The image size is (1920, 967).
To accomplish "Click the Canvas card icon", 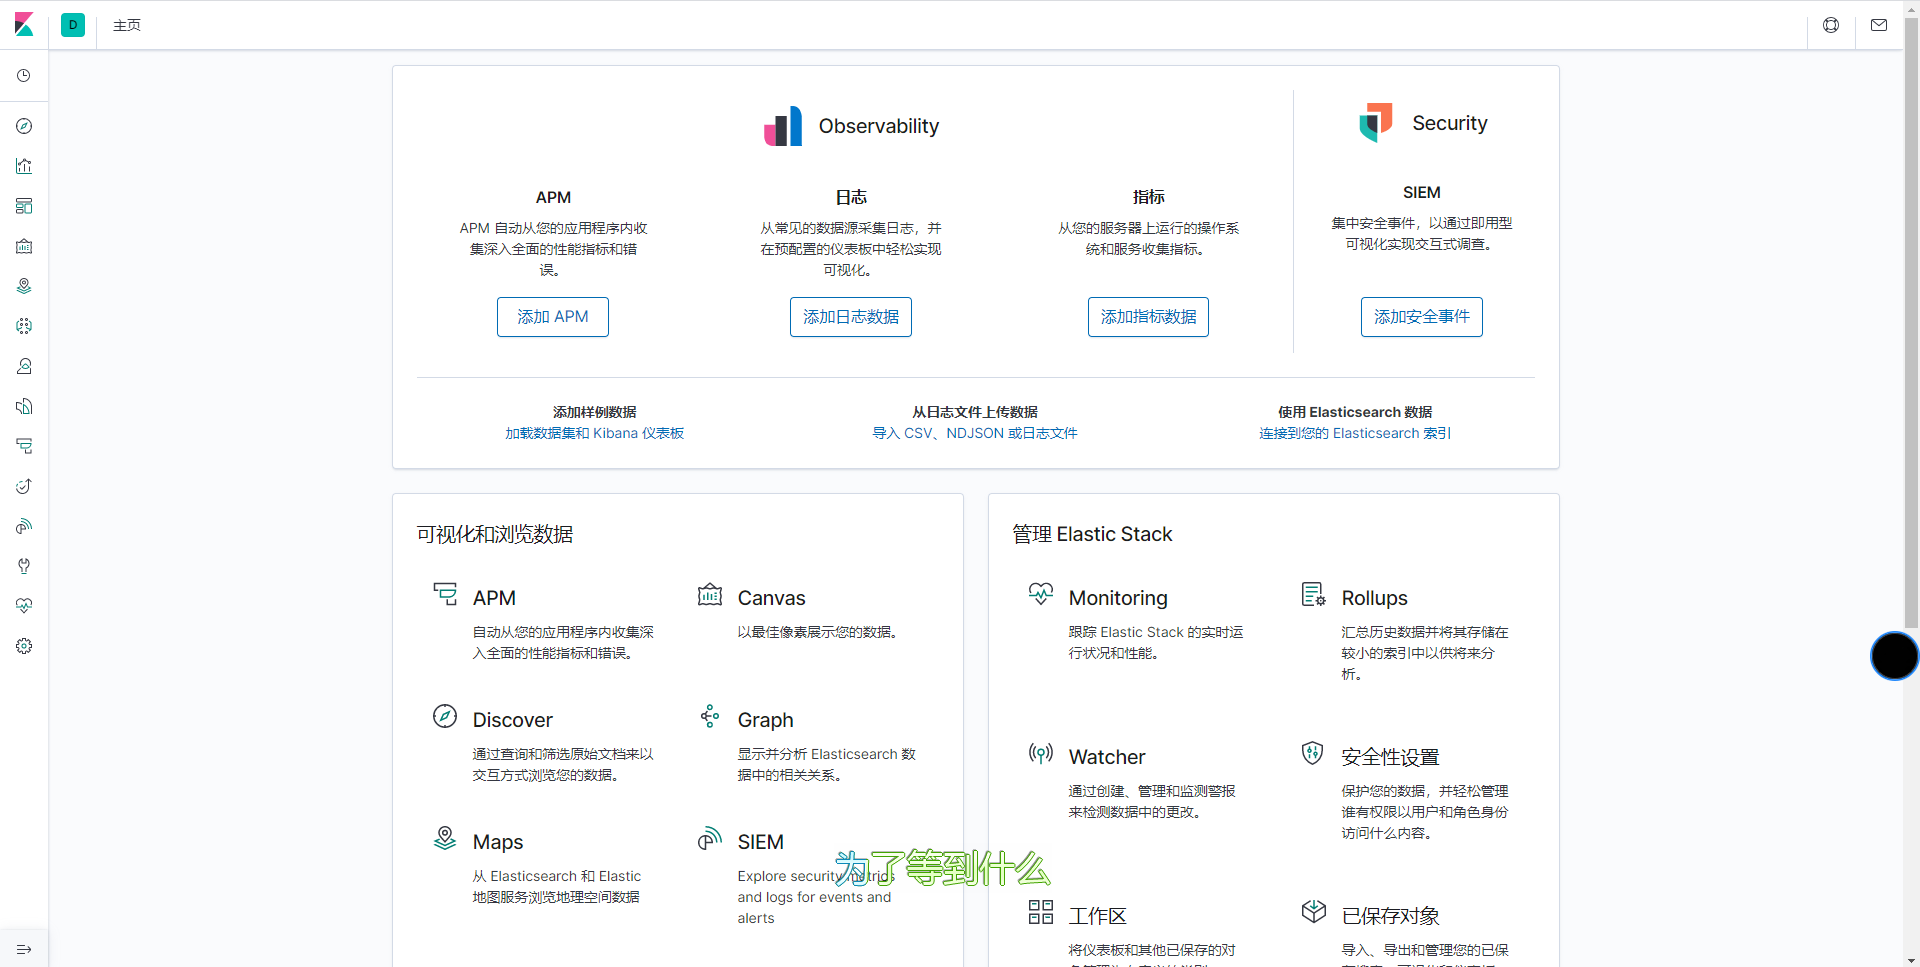I will pyautogui.click(x=710, y=594).
